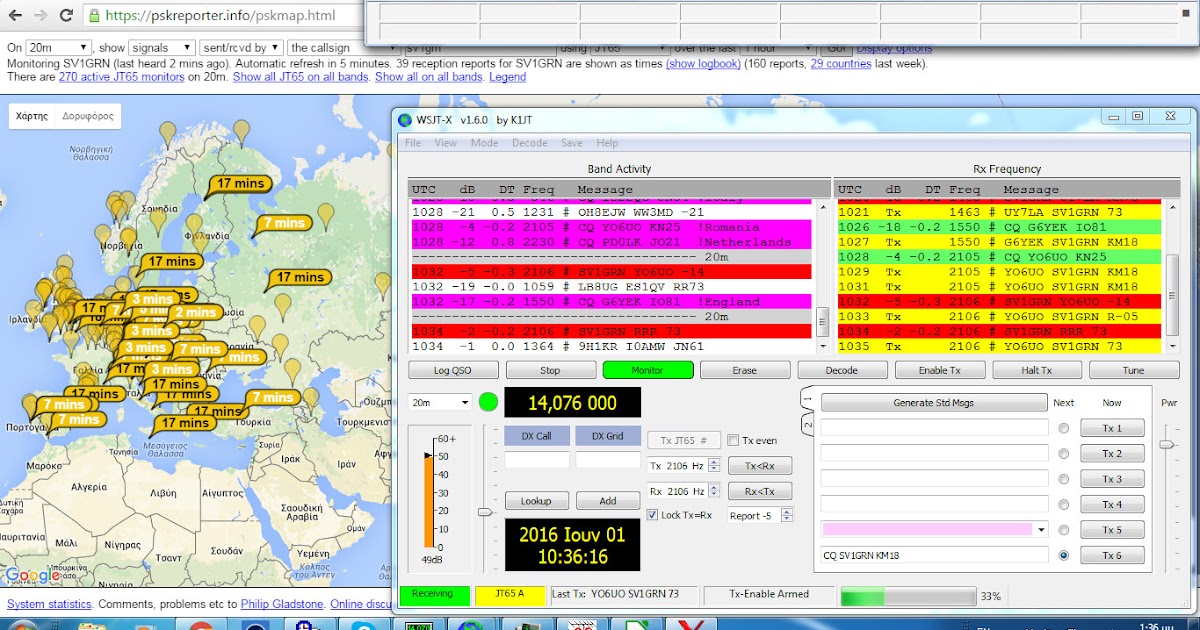Switch map to Δορυφόρος view
The width and height of the screenshot is (1200, 630).
(90, 115)
